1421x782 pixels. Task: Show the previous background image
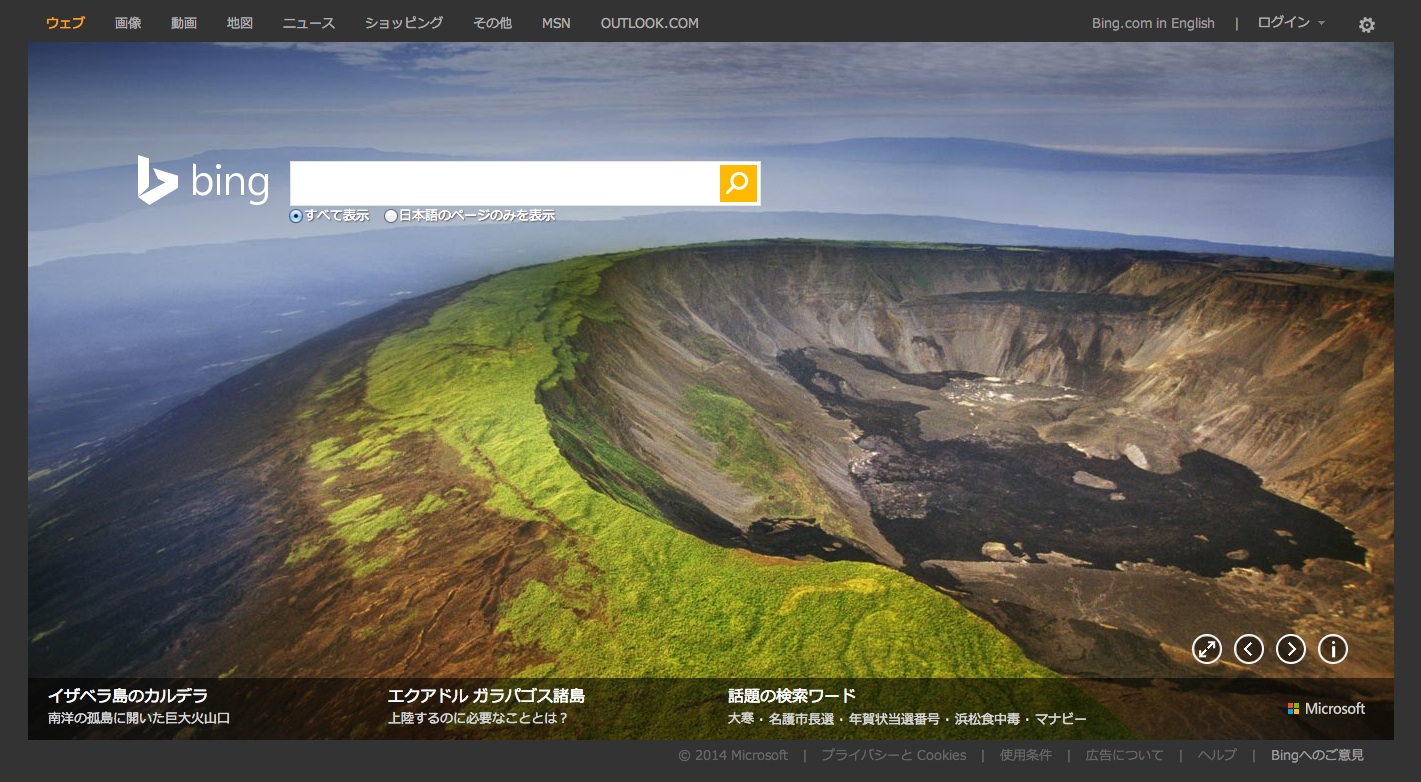pyautogui.click(x=1249, y=649)
